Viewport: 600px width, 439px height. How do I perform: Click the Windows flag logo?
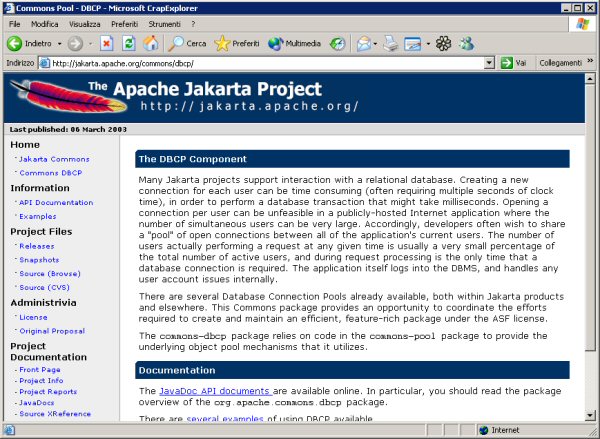coord(582,24)
